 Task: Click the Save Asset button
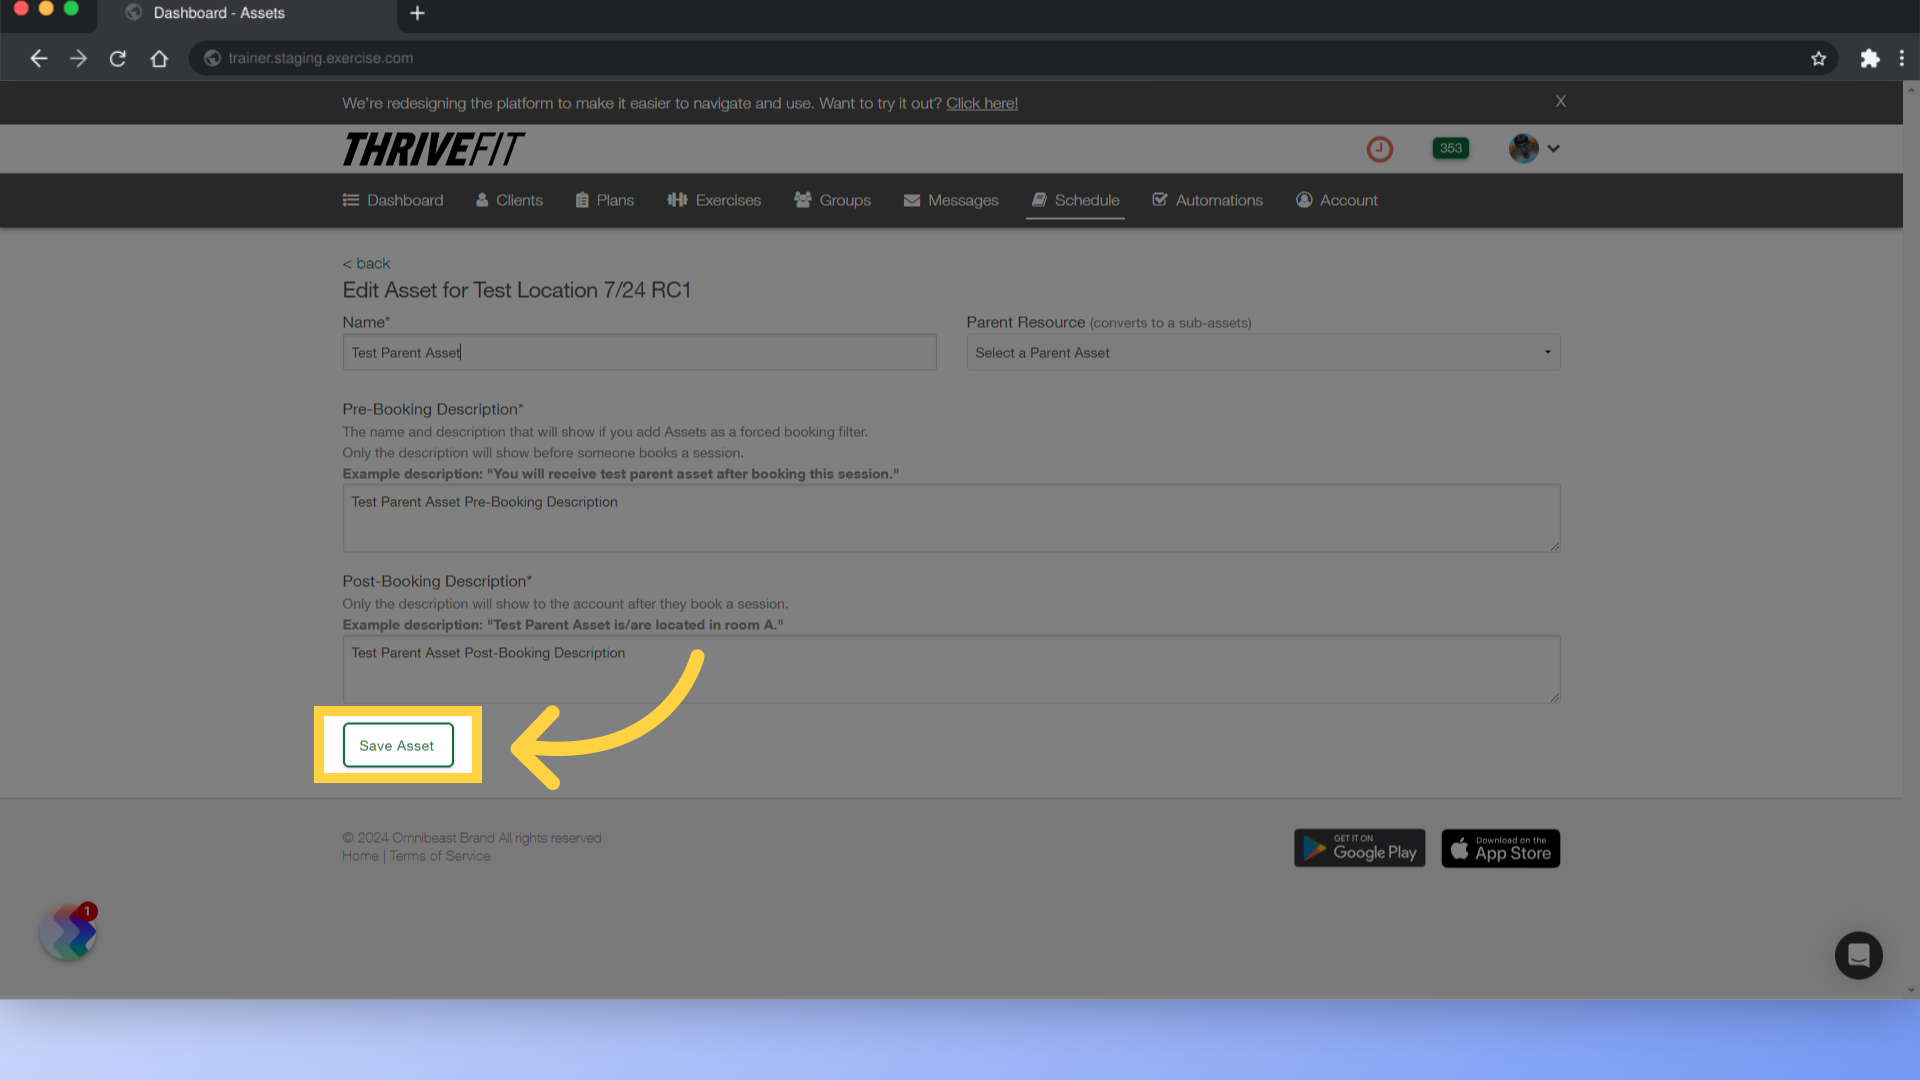tap(396, 745)
